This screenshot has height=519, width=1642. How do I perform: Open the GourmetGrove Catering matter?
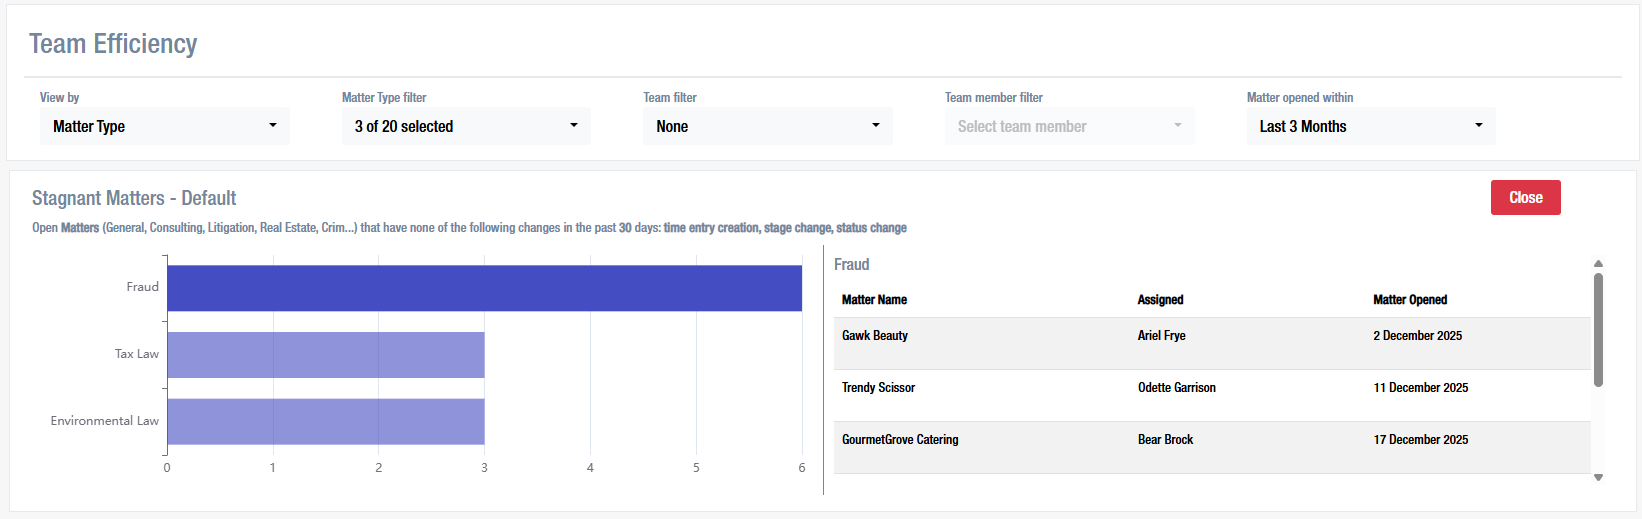(900, 440)
